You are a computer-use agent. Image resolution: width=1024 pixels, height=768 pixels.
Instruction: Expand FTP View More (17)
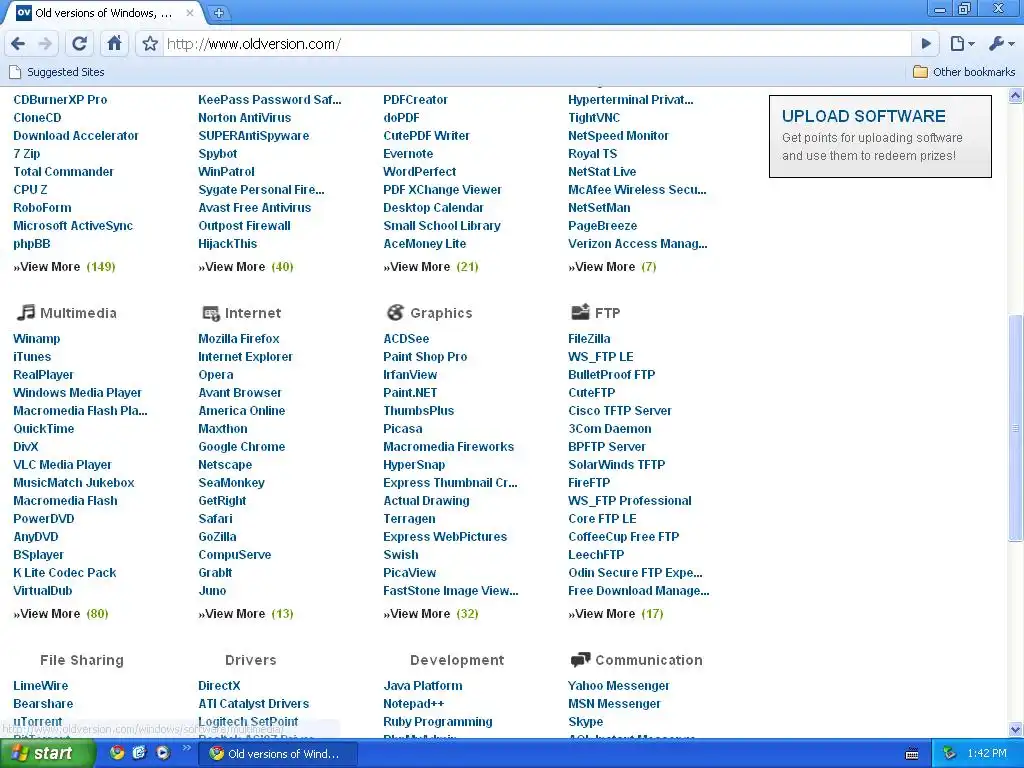616,613
